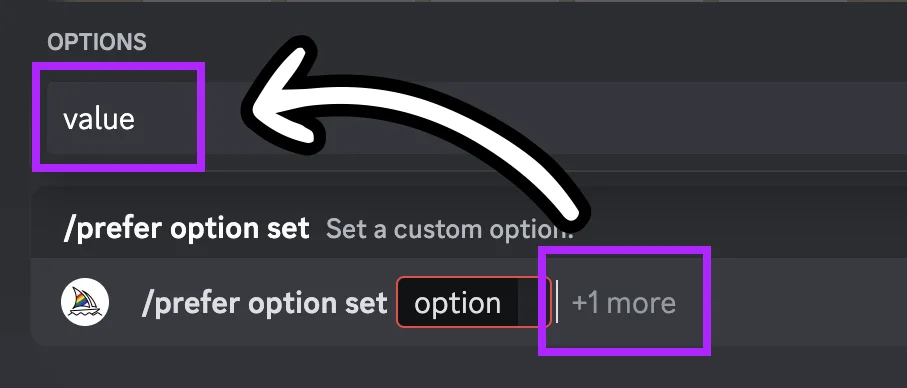Click the divider line below the value row
The height and width of the screenshot is (388, 907).
point(469,171)
